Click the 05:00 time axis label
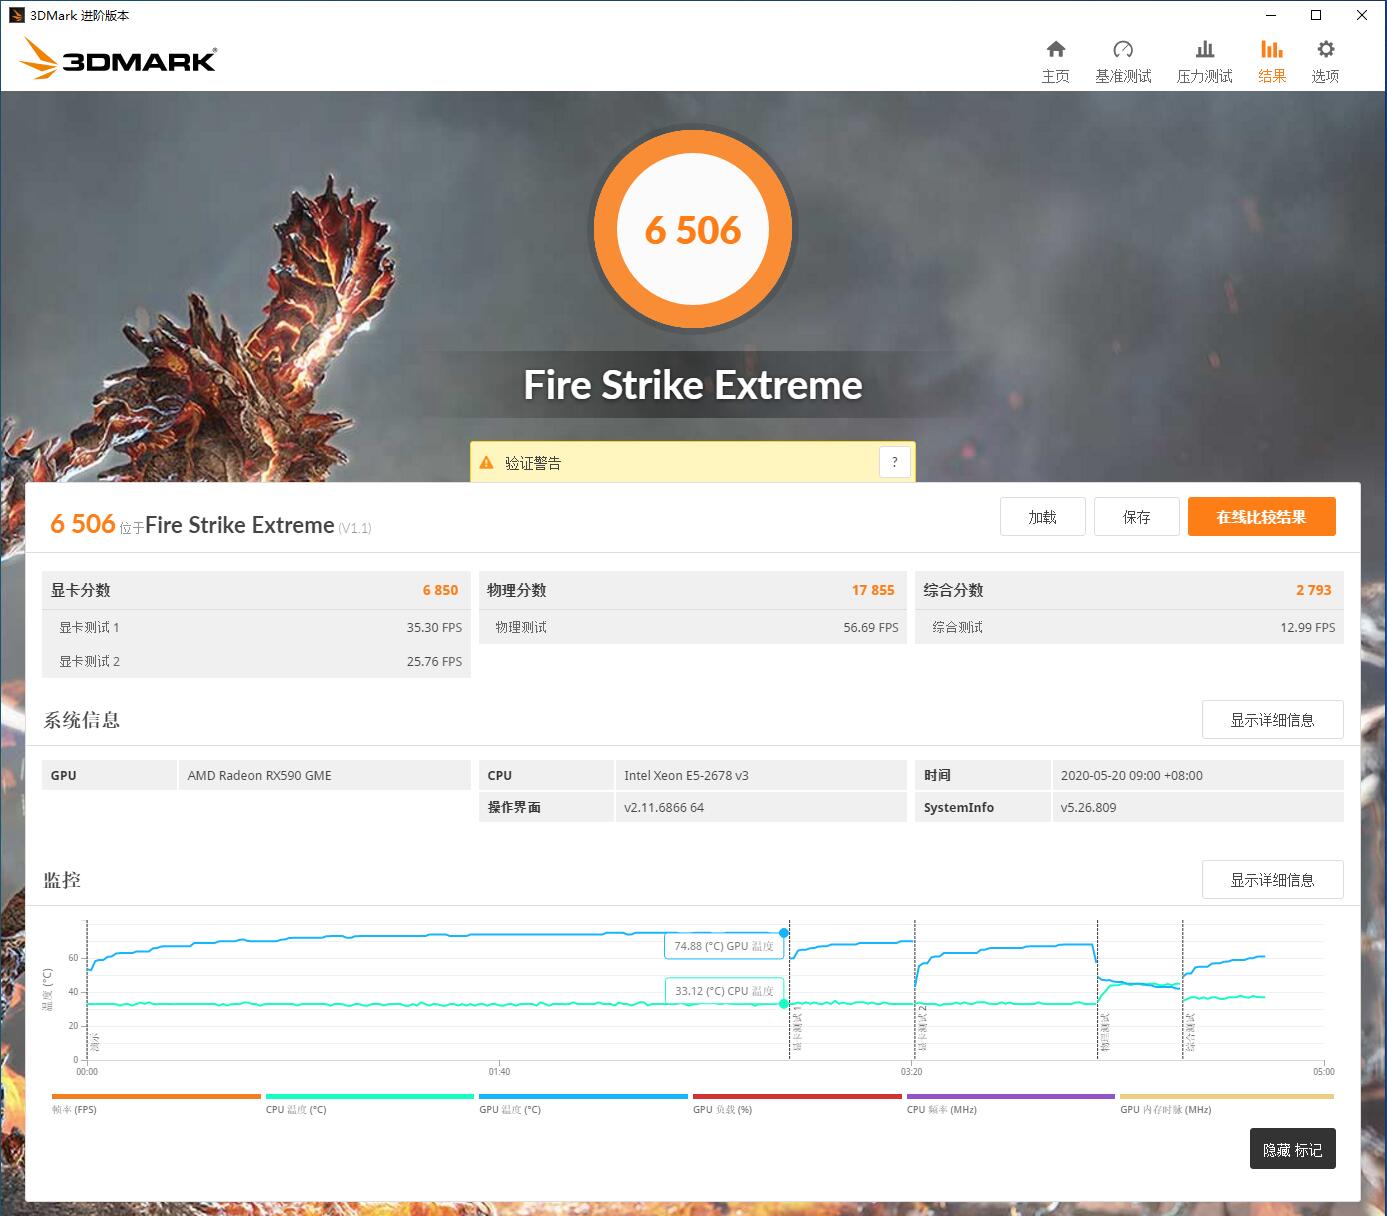 coord(1323,1071)
